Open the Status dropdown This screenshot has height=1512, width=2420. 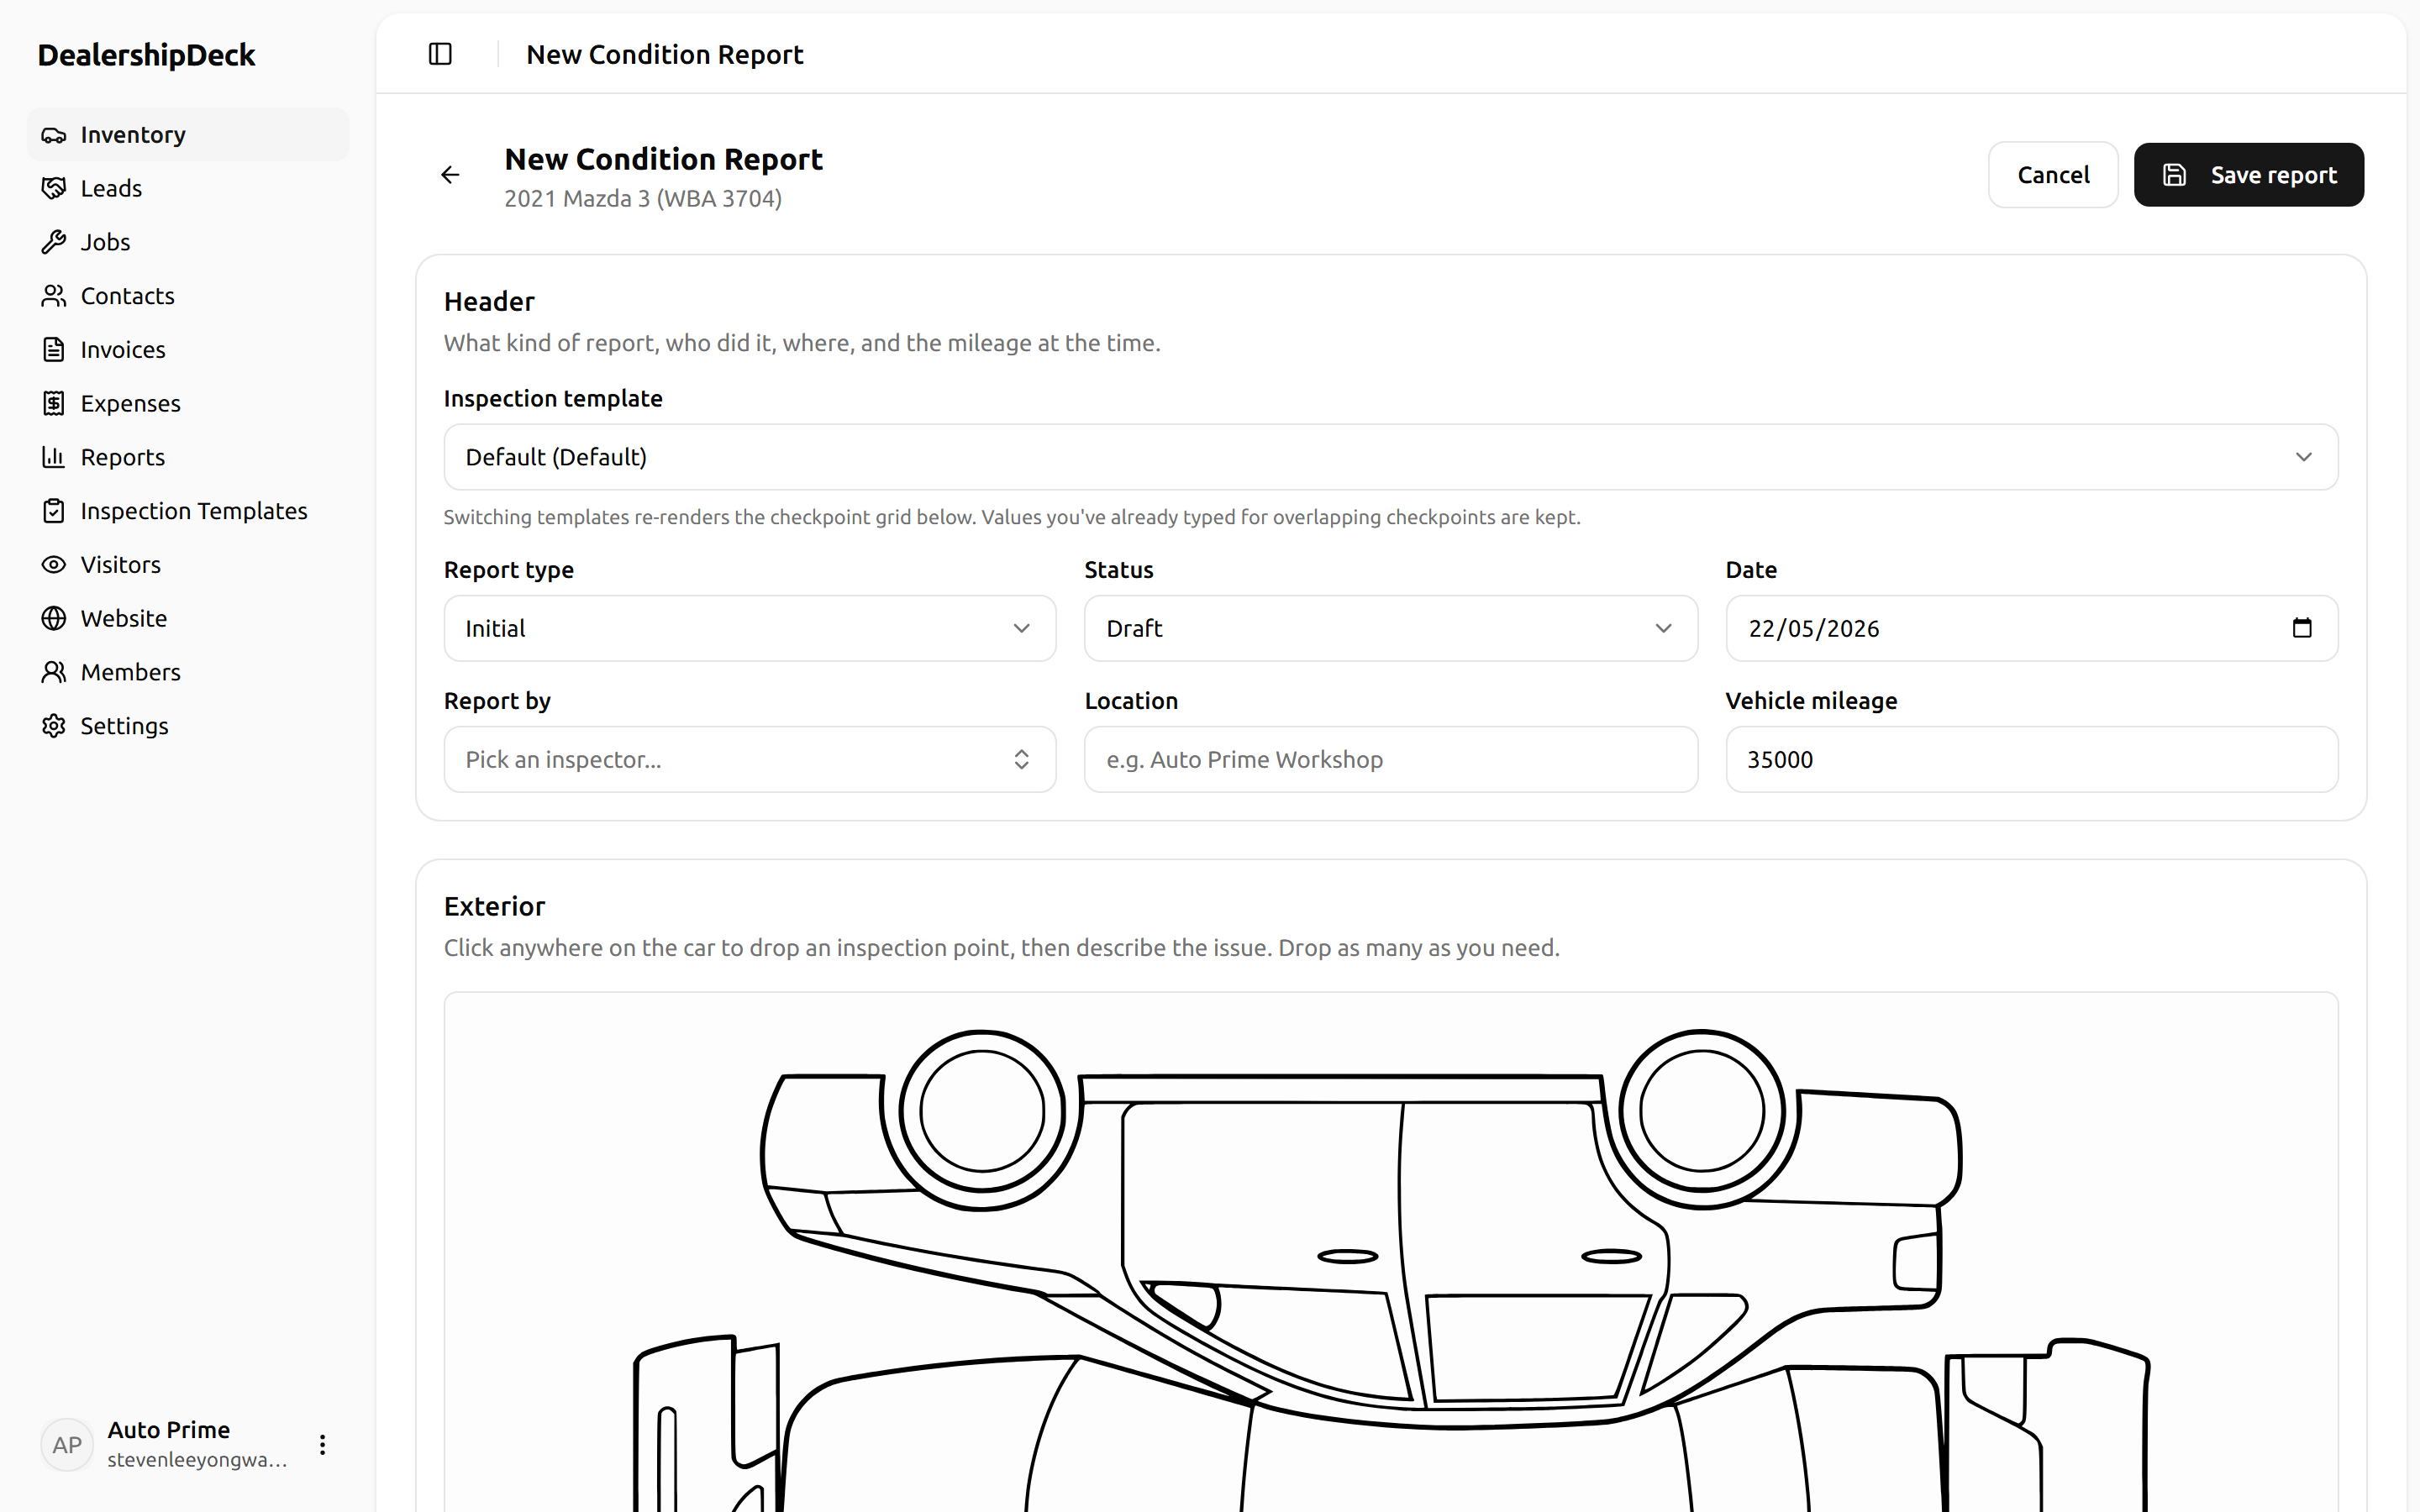pyautogui.click(x=1391, y=628)
